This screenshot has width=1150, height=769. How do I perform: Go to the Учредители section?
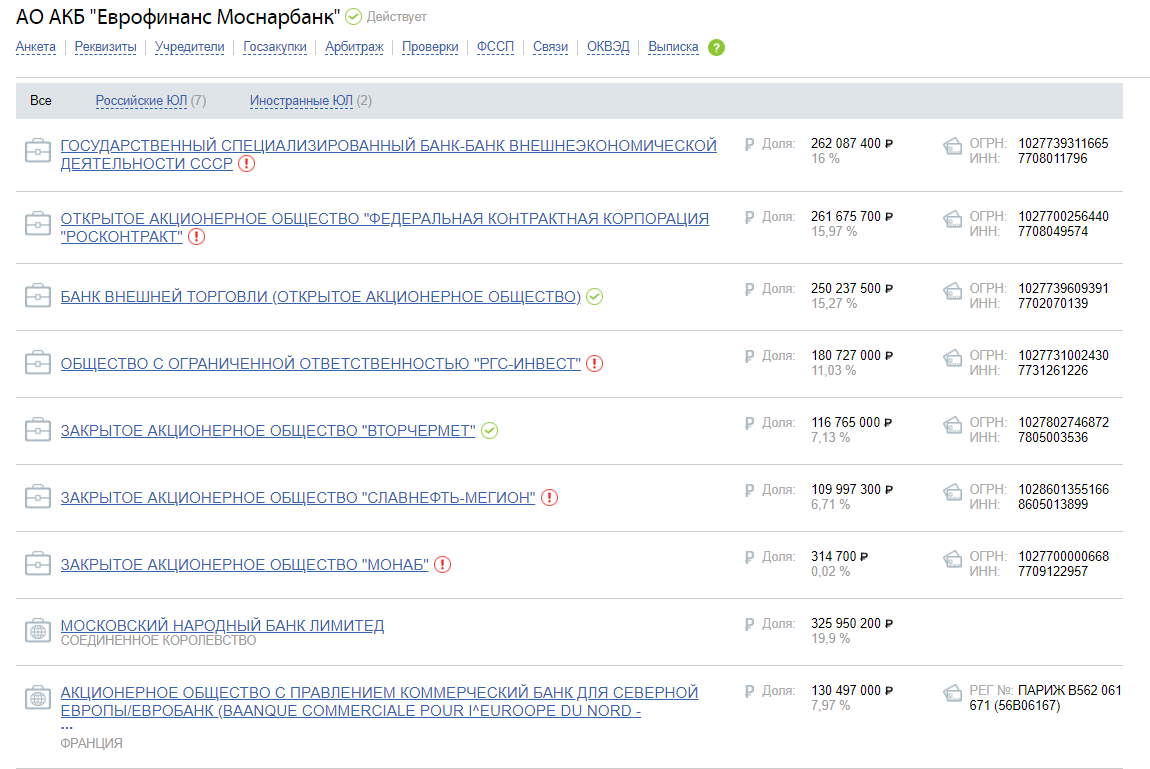[189, 47]
